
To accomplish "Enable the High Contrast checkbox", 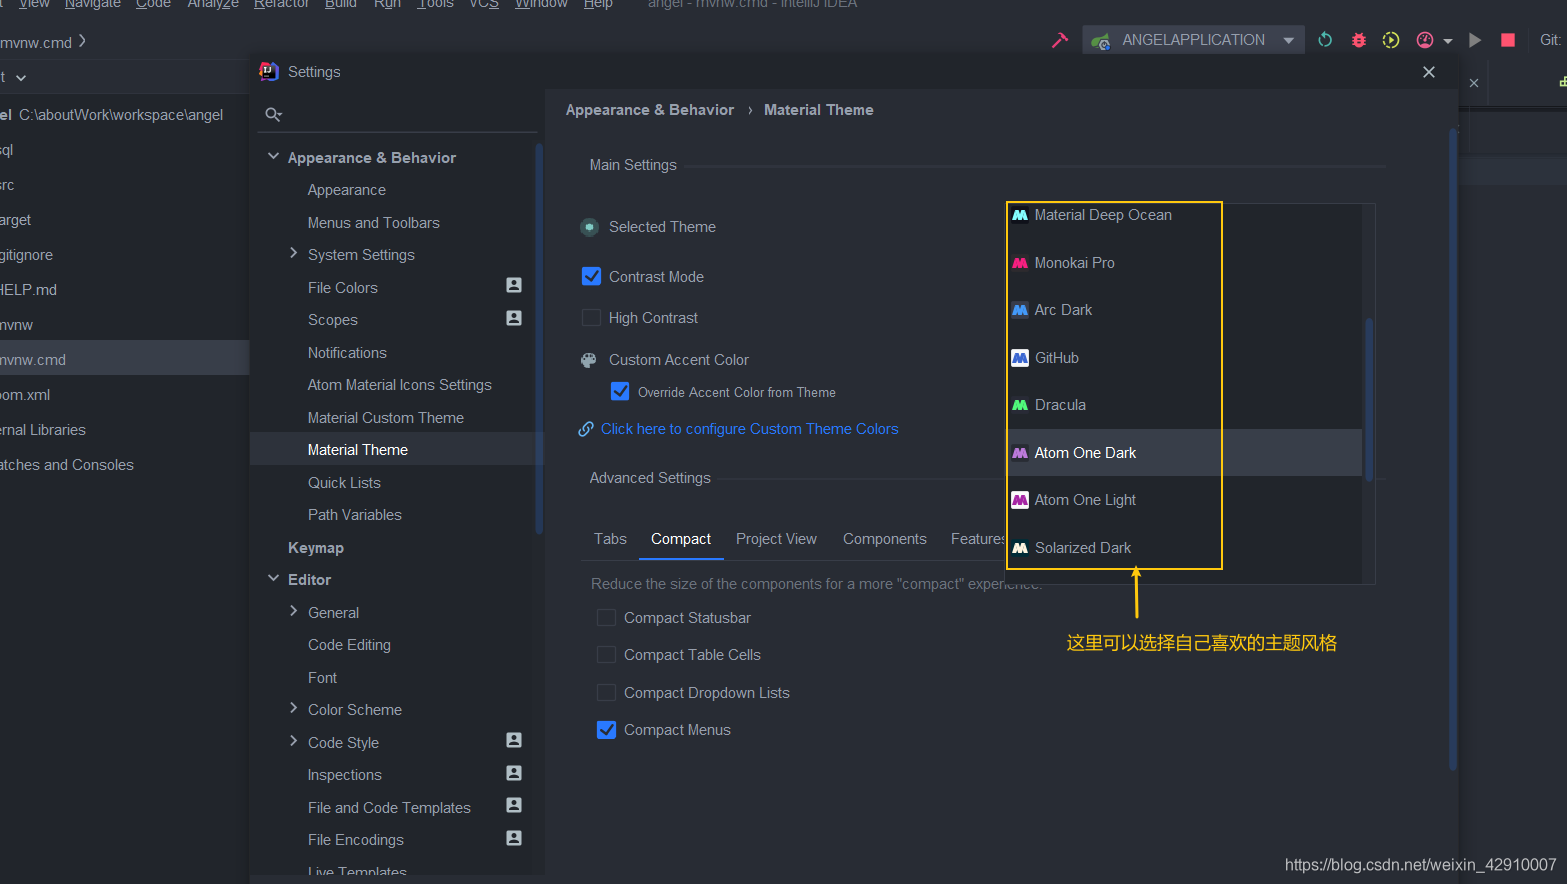I will (x=592, y=317).
